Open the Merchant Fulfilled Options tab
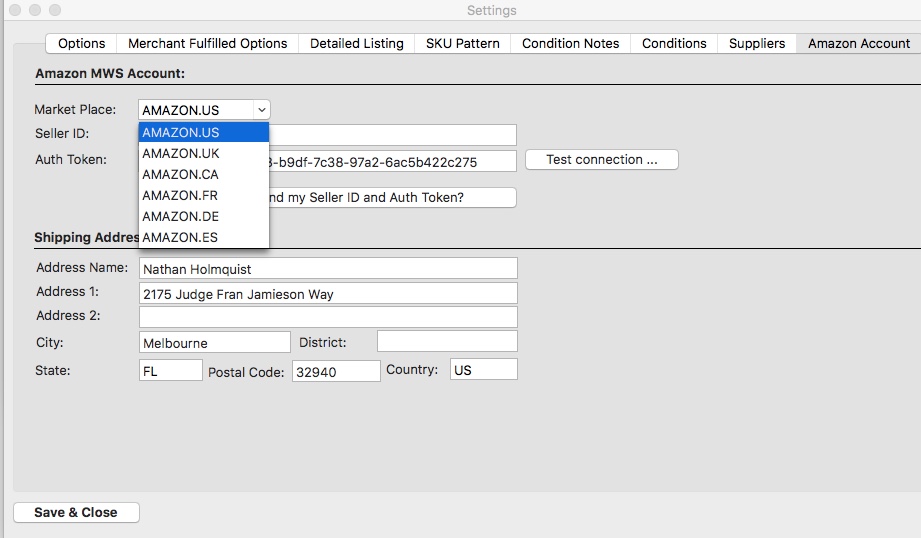The width and height of the screenshot is (921, 538). [207, 43]
